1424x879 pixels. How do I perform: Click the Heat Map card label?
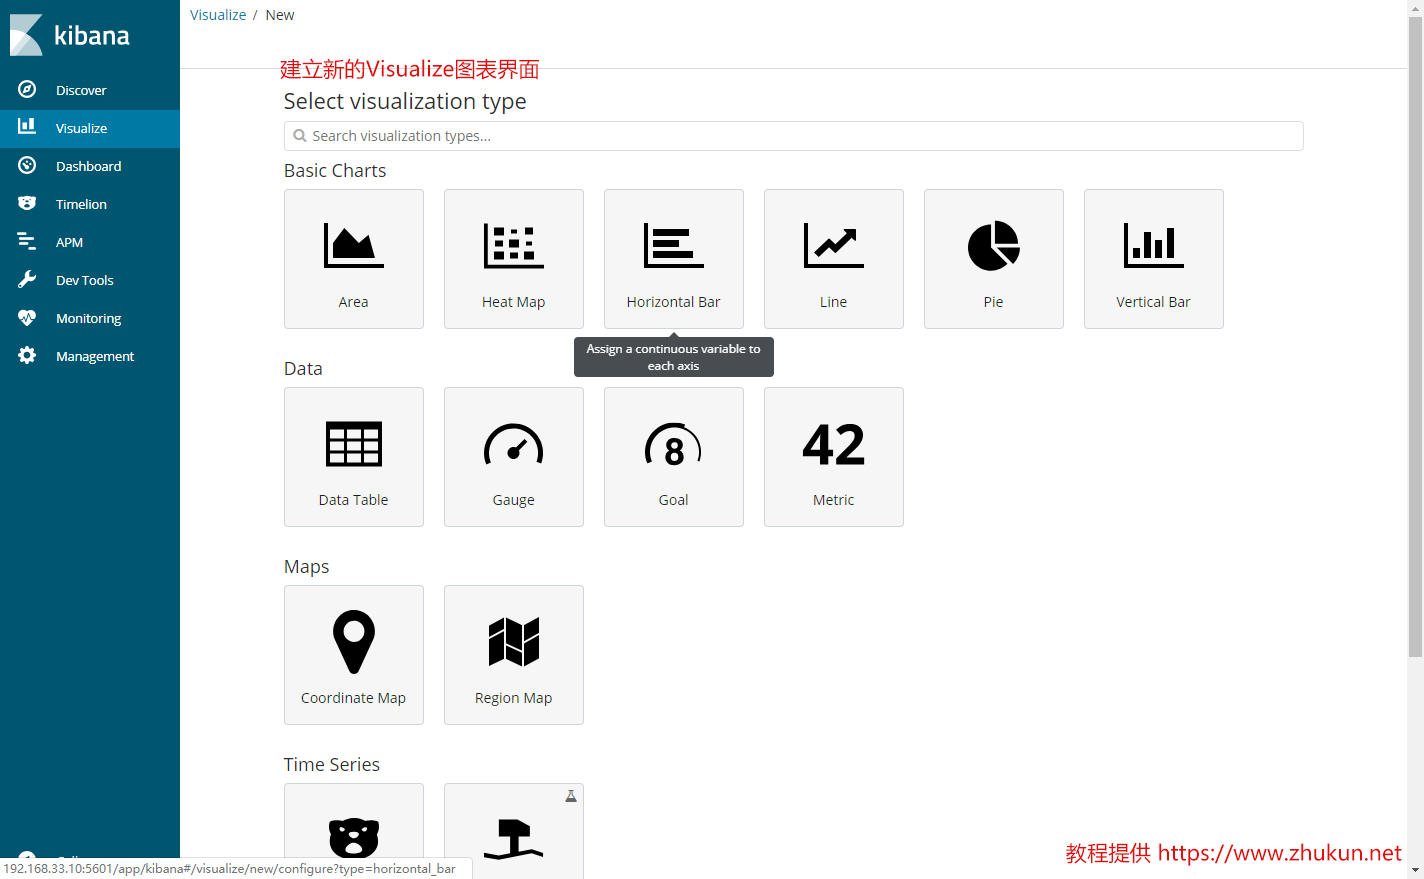(x=513, y=302)
